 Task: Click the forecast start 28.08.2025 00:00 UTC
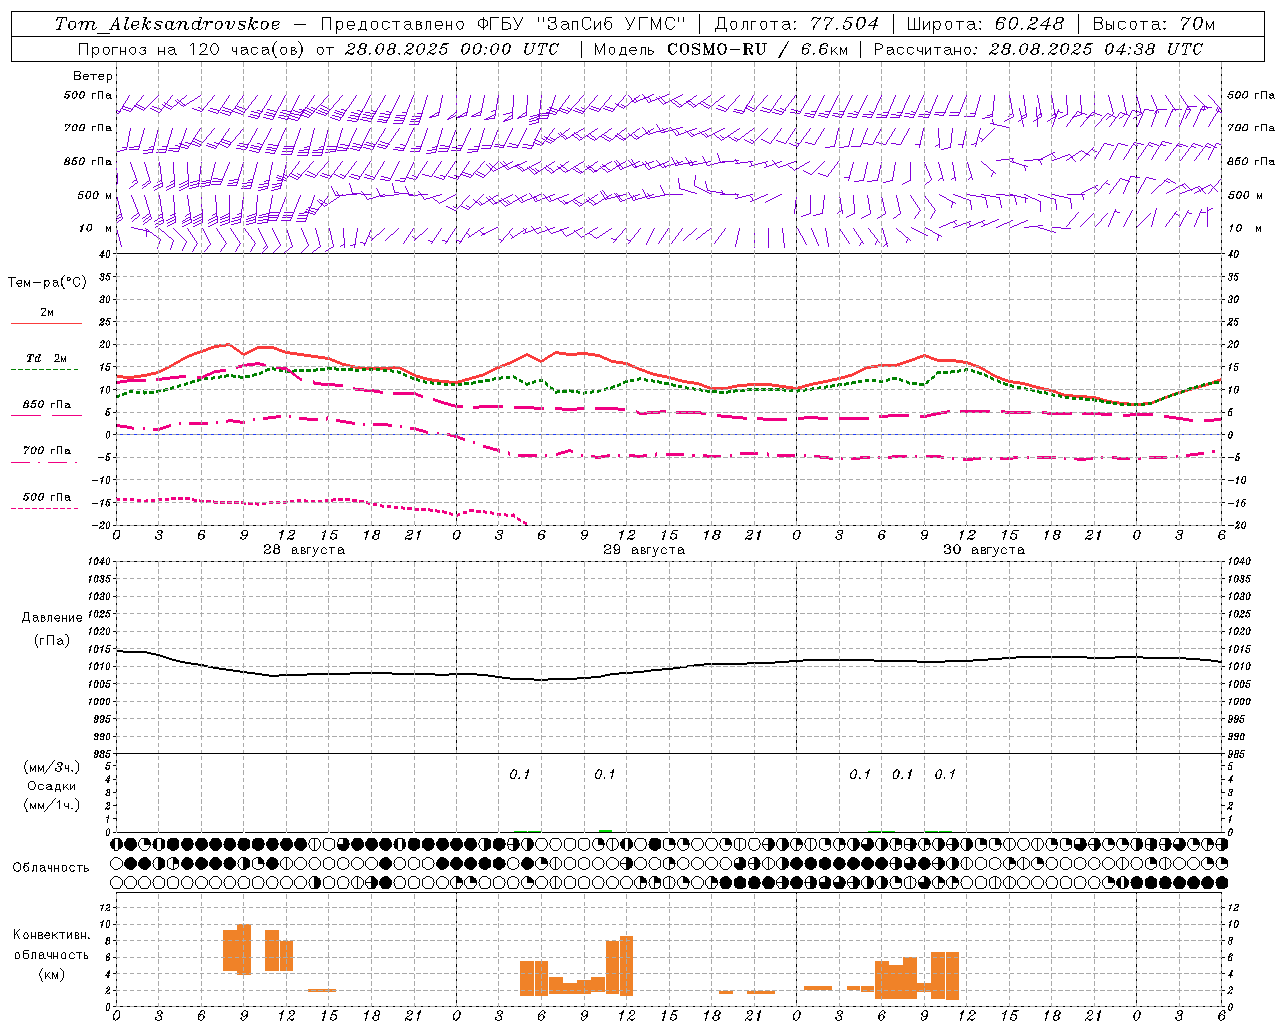coord(452,49)
